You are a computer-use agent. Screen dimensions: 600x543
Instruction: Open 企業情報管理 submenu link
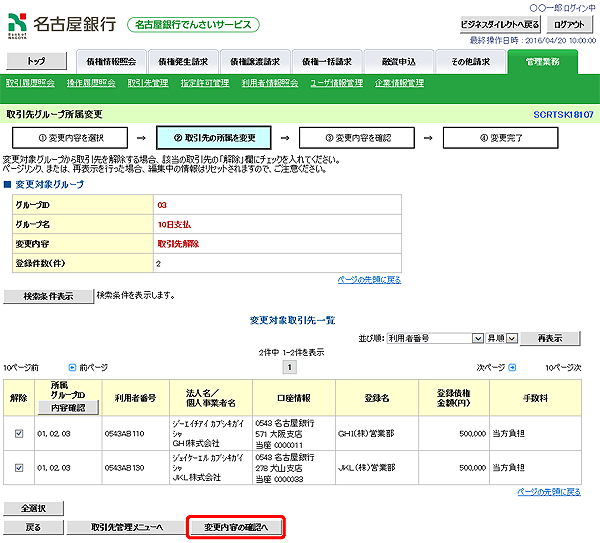(x=399, y=83)
